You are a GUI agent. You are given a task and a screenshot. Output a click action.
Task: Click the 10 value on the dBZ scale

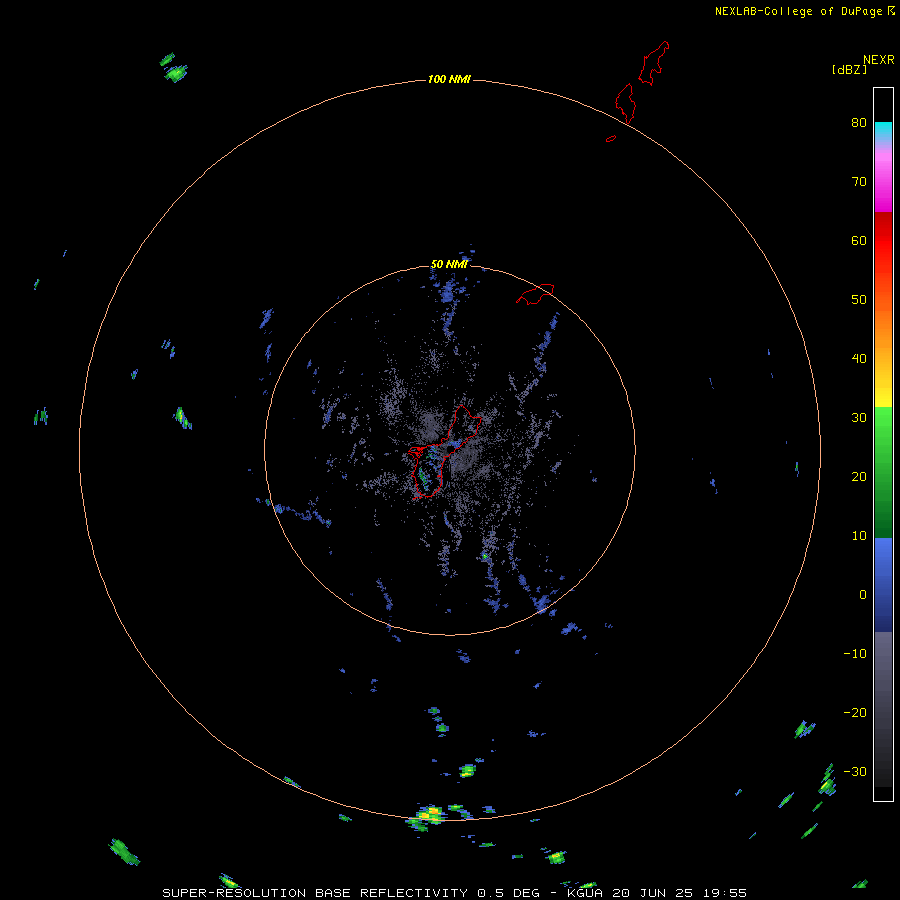pos(859,536)
